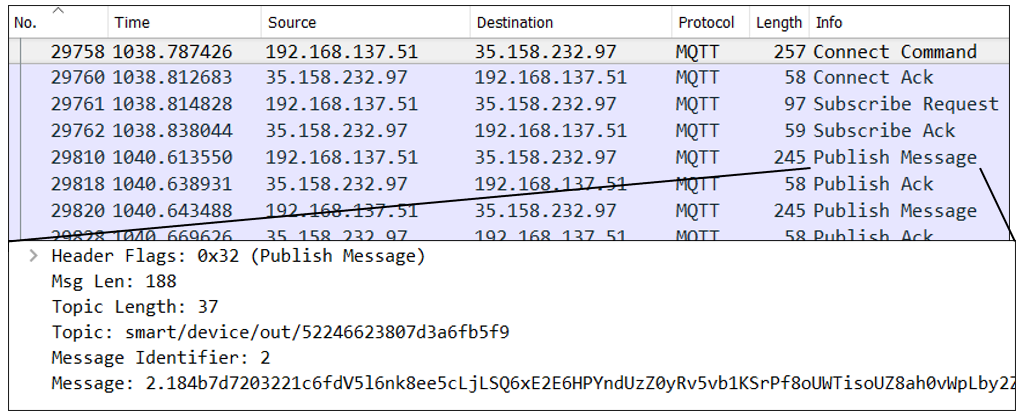The width and height of the screenshot is (1023, 419).
Task: Expand the Header Flags tree node
Action: tap(33, 256)
